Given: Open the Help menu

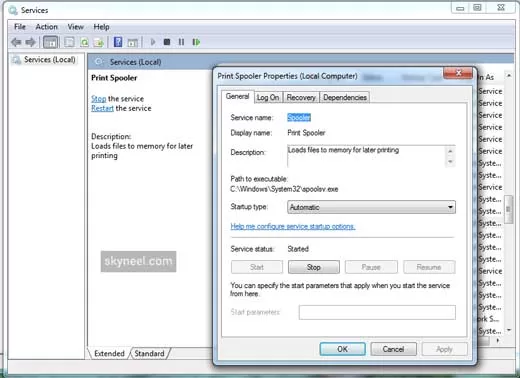Looking at the screenshot, I should 101,27.
